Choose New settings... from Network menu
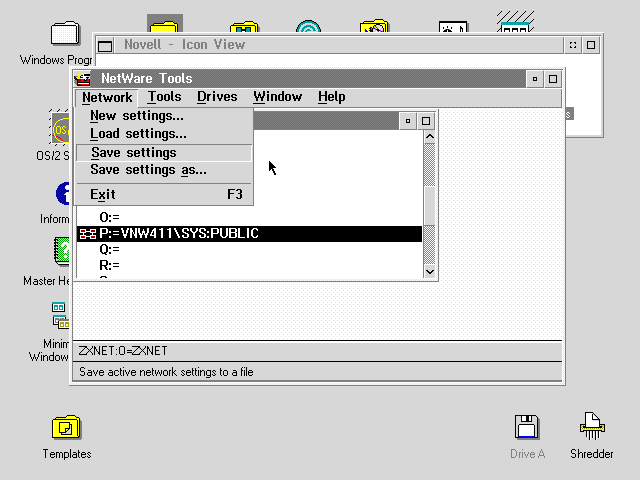Screen dimensions: 640x480 coord(164,116)
